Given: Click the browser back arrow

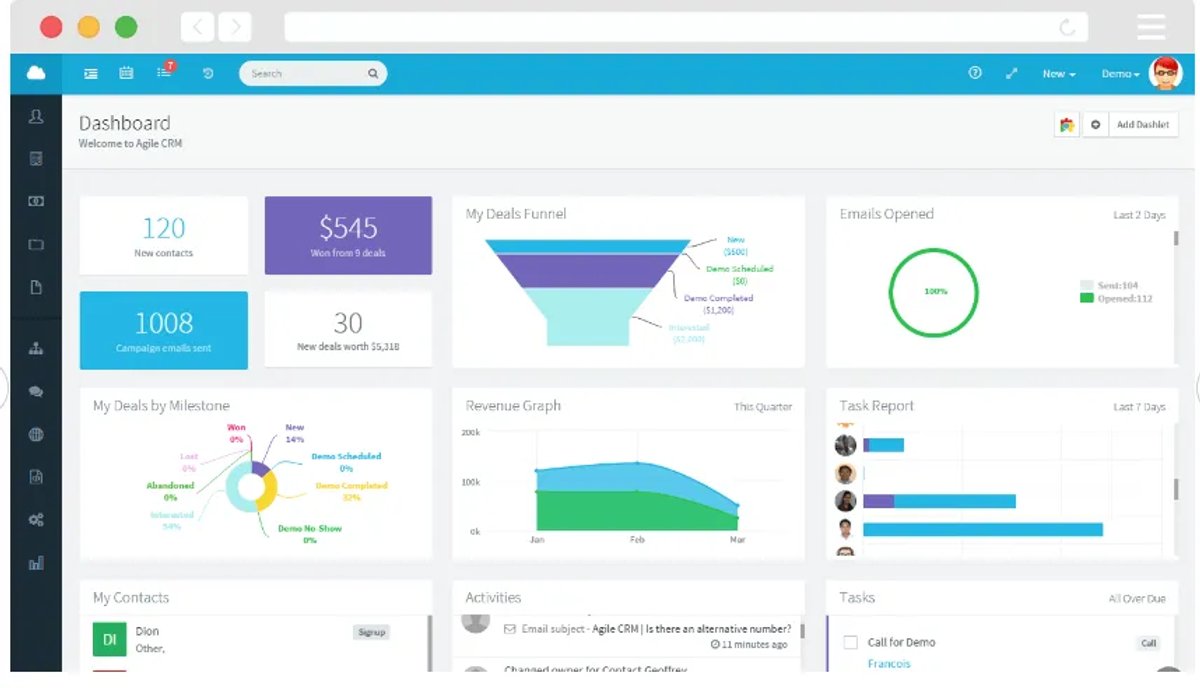Looking at the screenshot, I should (x=197, y=27).
